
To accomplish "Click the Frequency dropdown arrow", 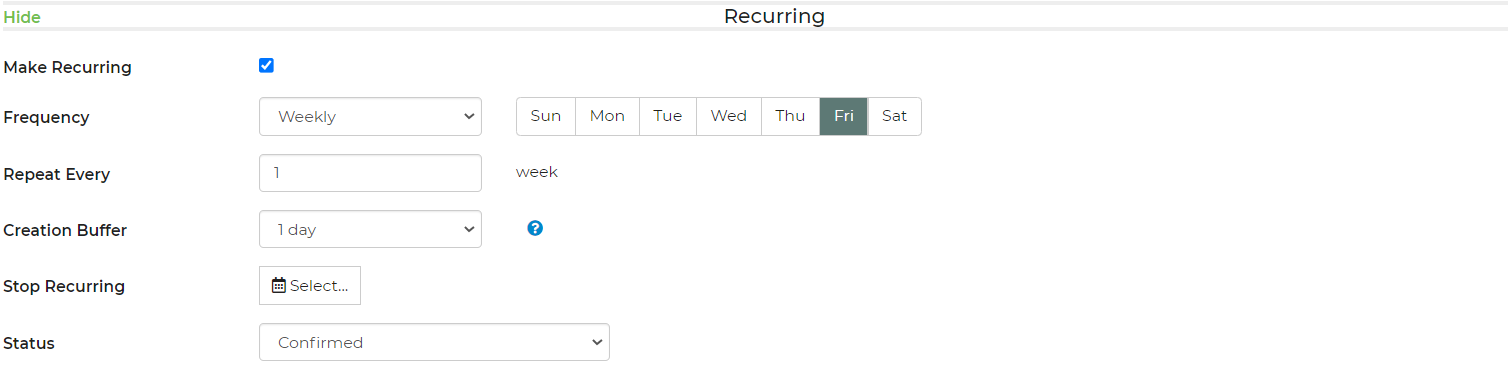I will click(x=469, y=116).
